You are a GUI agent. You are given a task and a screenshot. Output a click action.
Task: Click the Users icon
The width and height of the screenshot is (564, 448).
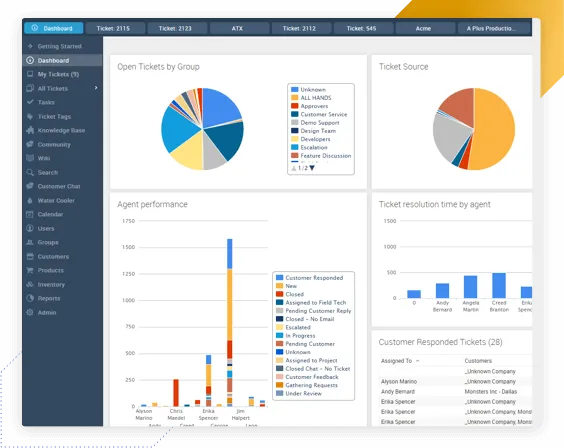click(30, 228)
